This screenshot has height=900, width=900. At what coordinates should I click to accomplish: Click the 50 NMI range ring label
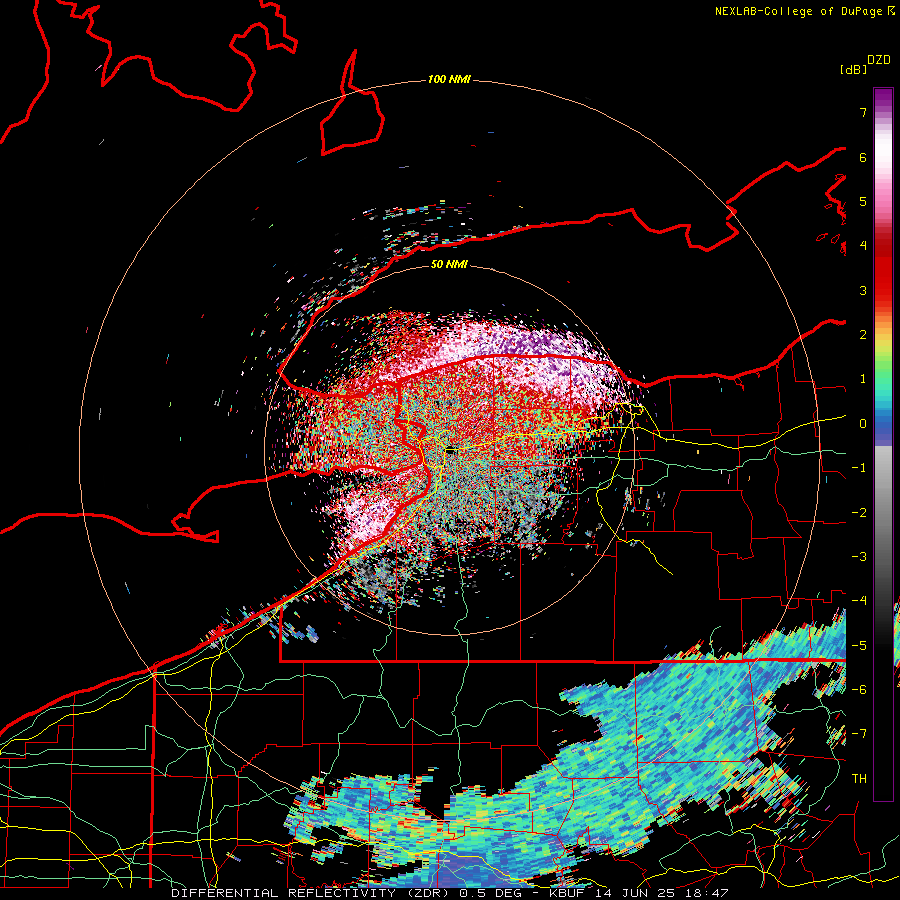449,264
